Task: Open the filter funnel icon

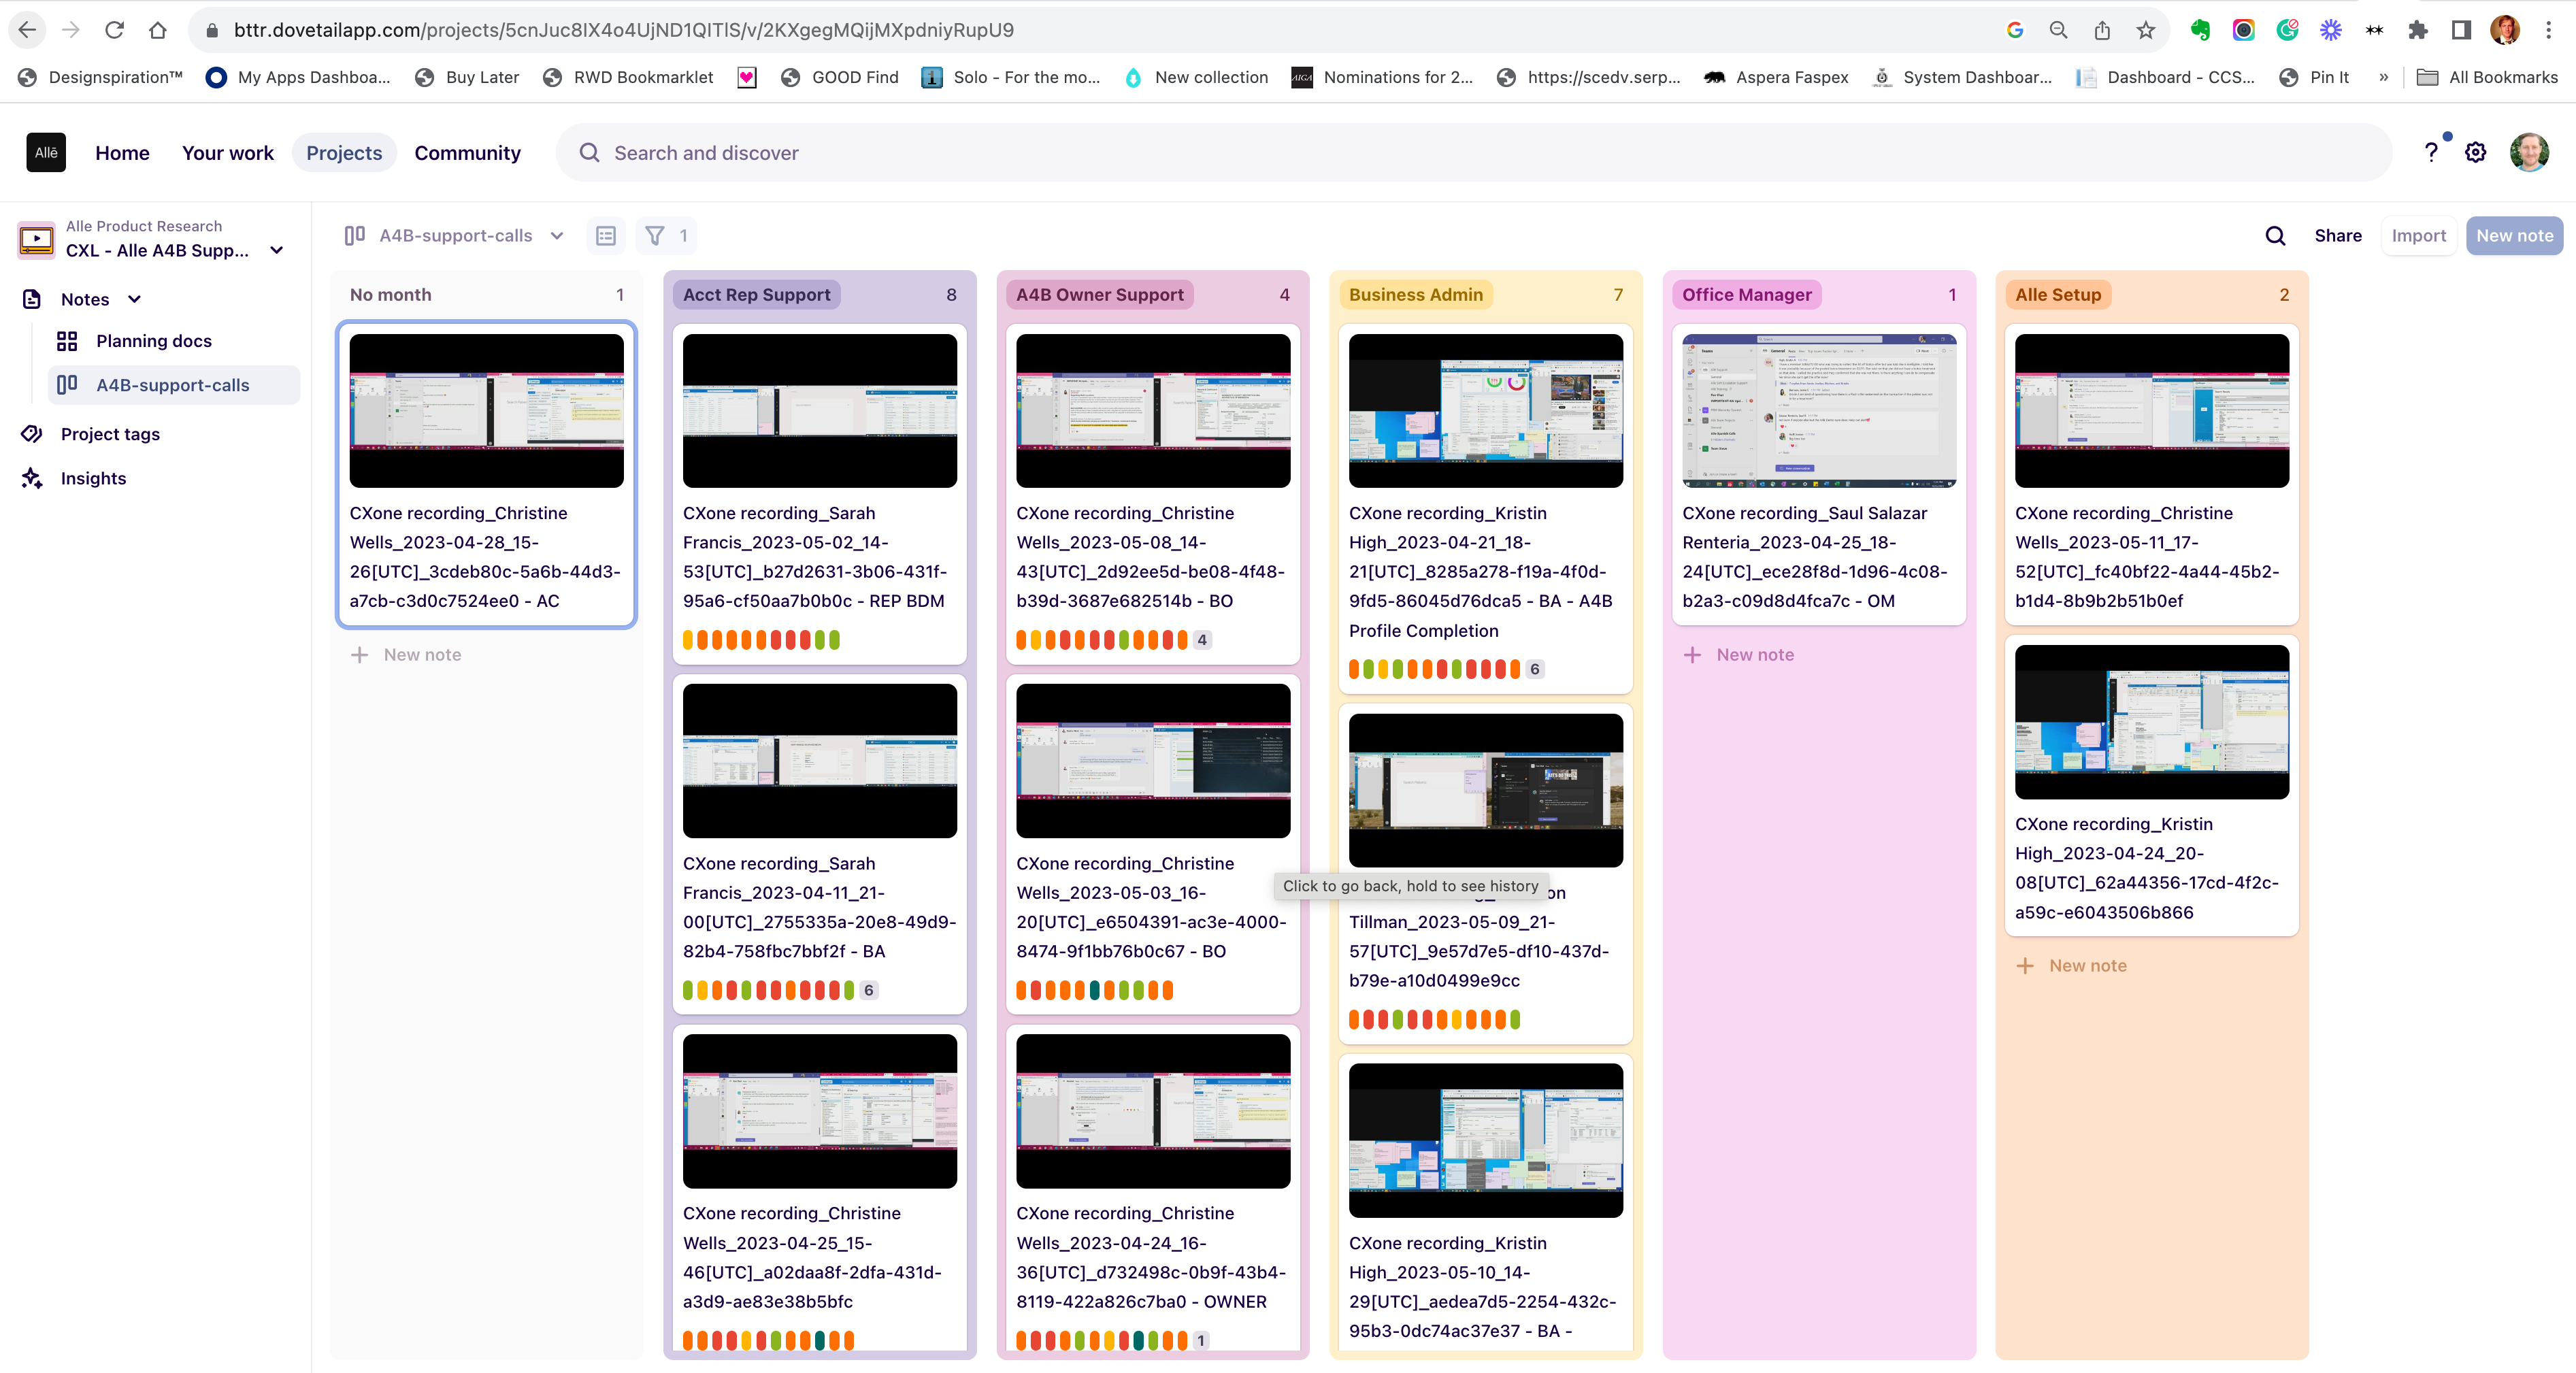Action: coord(655,235)
